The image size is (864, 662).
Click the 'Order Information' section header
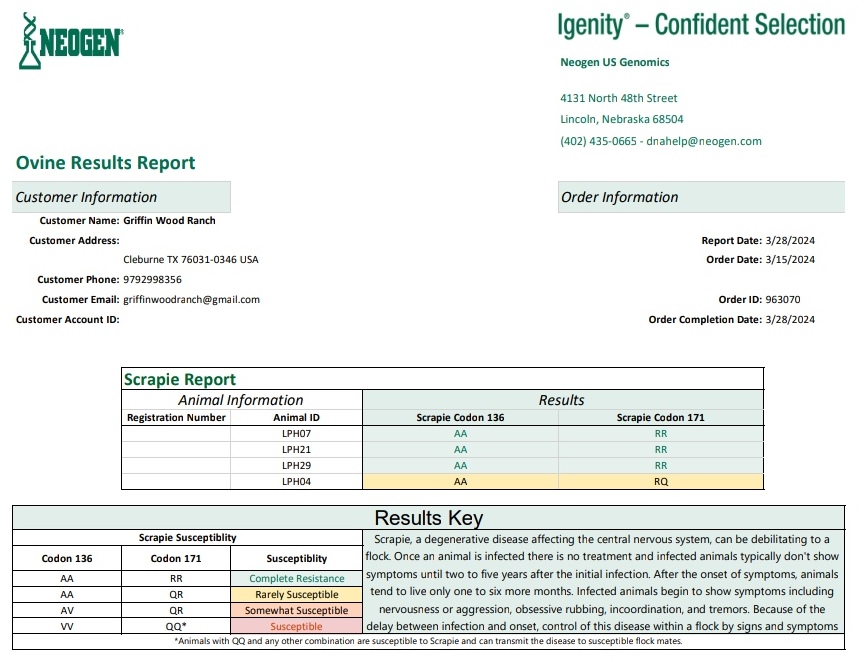pyautogui.click(x=701, y=197)
